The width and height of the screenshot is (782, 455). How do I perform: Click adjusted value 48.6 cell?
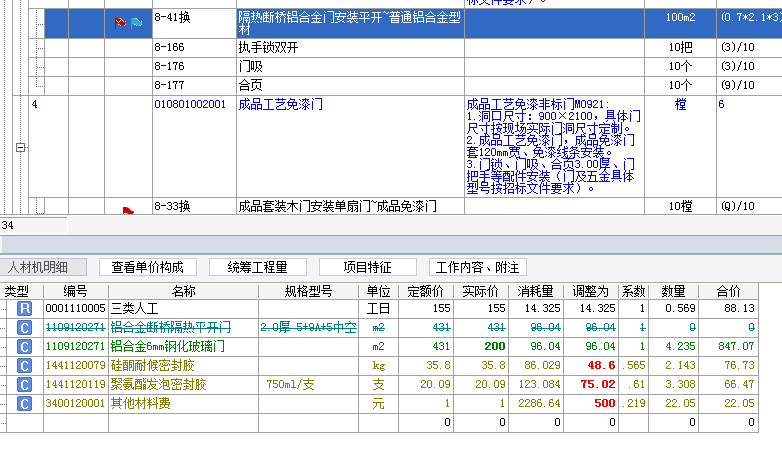590,366
